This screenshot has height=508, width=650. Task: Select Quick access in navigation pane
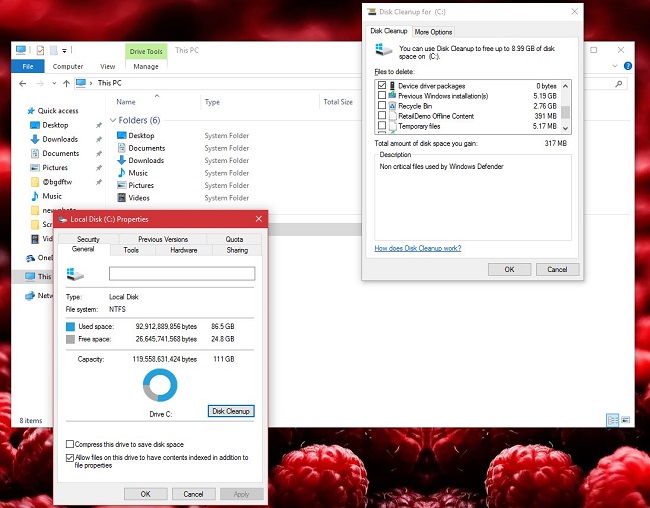coord(58,111)
